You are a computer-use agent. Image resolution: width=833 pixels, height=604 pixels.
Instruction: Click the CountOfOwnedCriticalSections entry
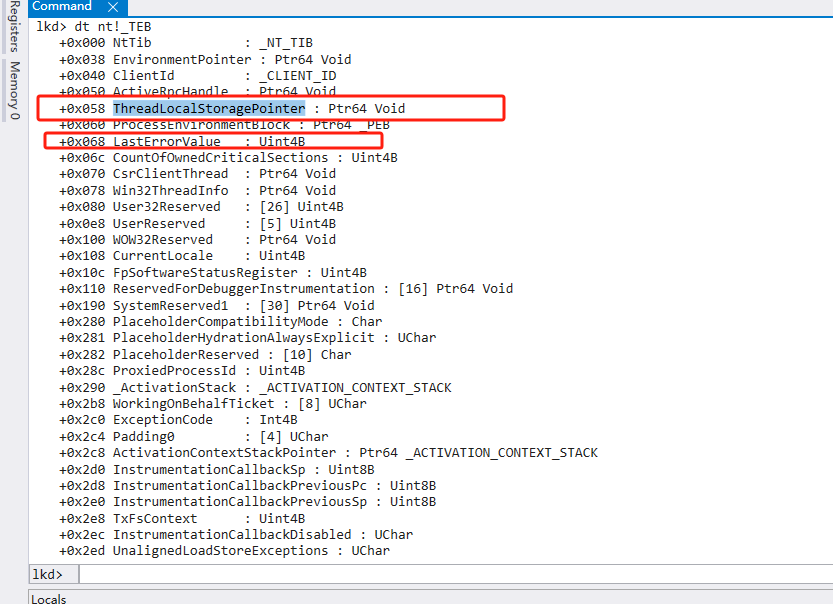[220, 158]
